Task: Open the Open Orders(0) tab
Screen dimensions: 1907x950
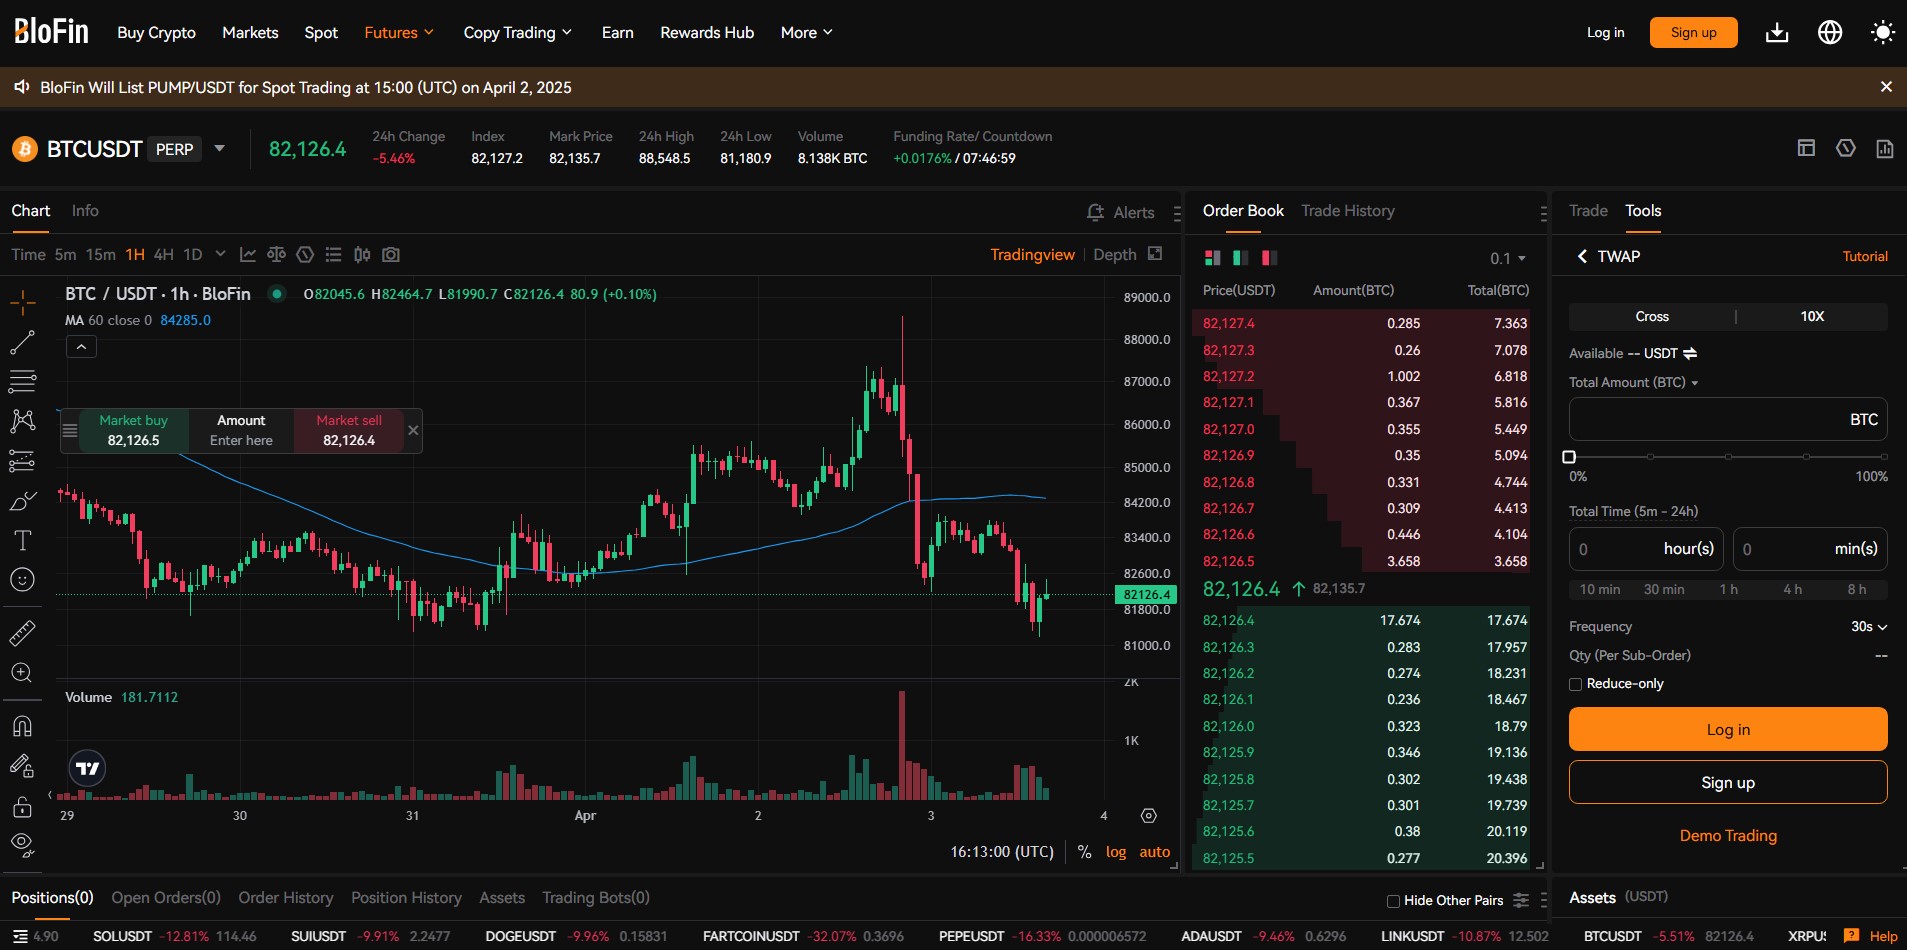Action: (x=166, y=898)
